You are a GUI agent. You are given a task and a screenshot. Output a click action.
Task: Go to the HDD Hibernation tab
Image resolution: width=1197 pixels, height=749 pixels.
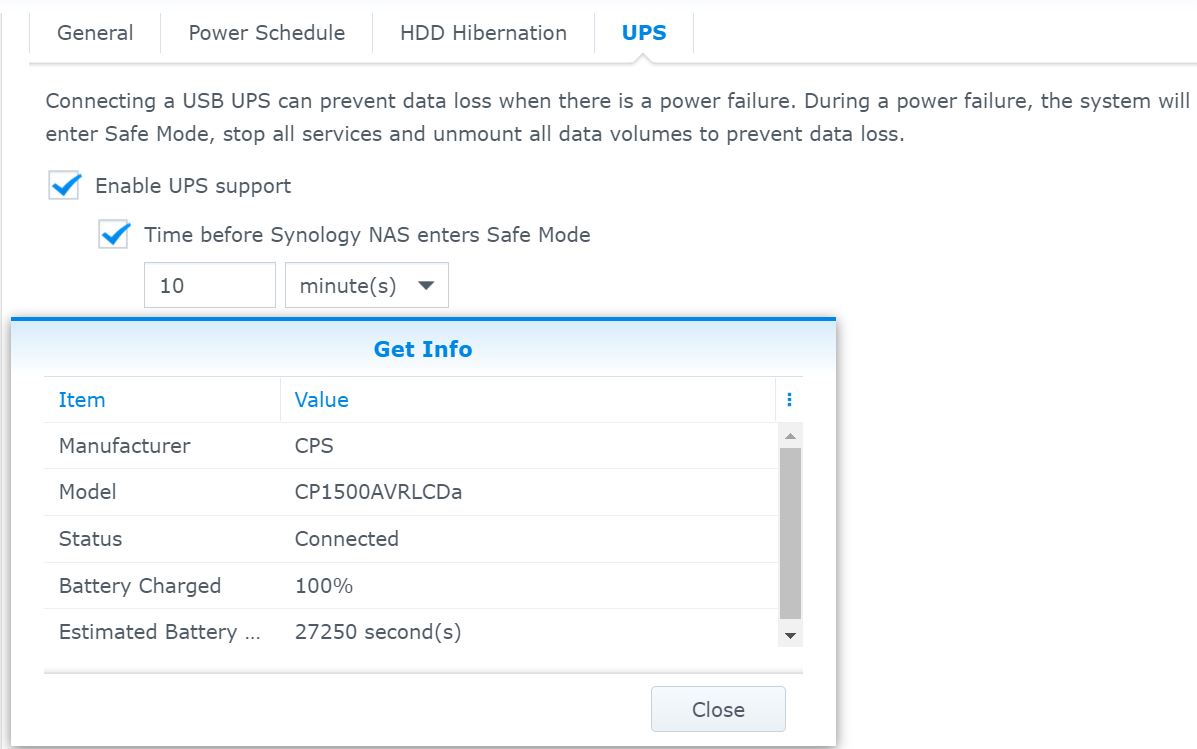[x=483, y=33]
